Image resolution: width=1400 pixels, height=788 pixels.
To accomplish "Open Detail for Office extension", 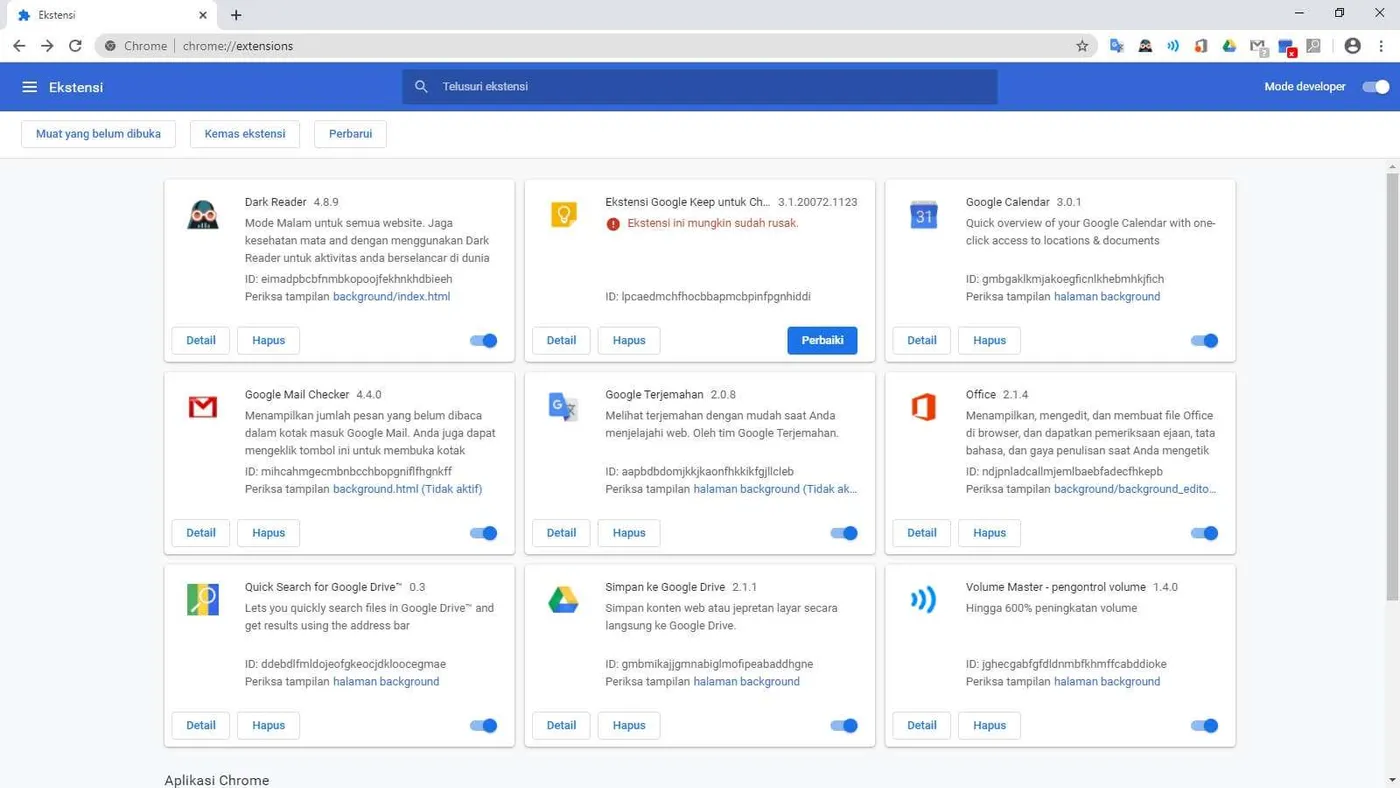I will [x=922, y=533].
